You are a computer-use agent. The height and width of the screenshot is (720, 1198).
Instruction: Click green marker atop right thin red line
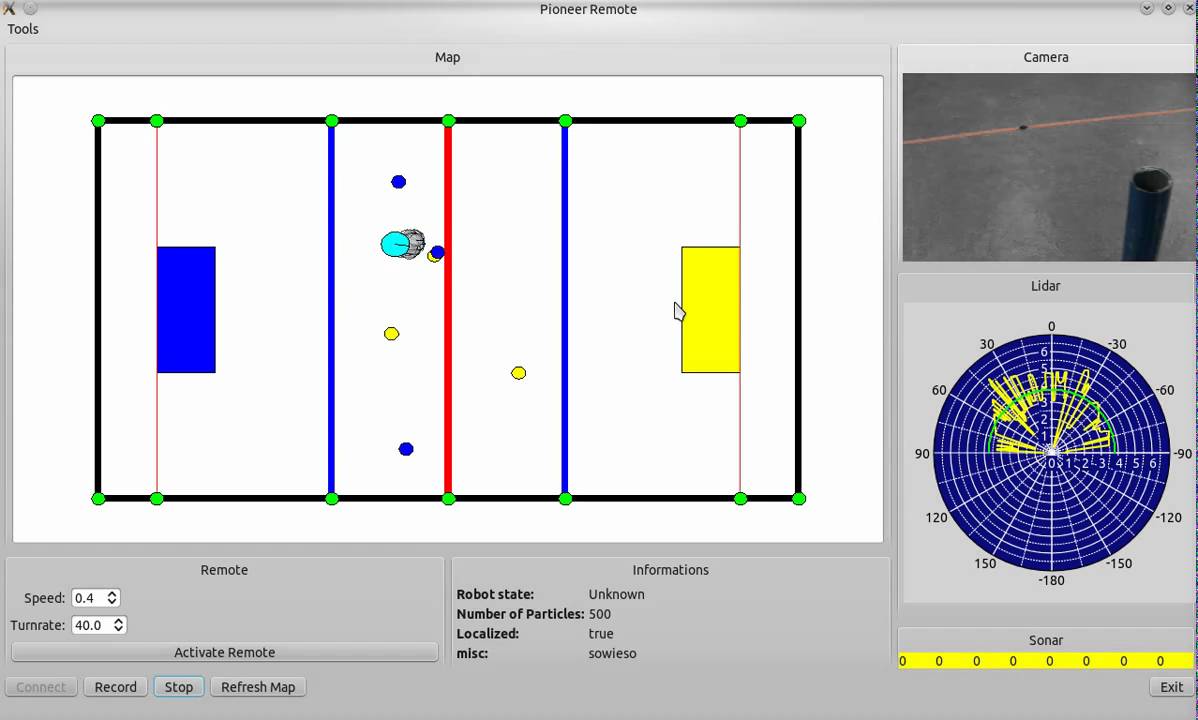pos(740,121)
